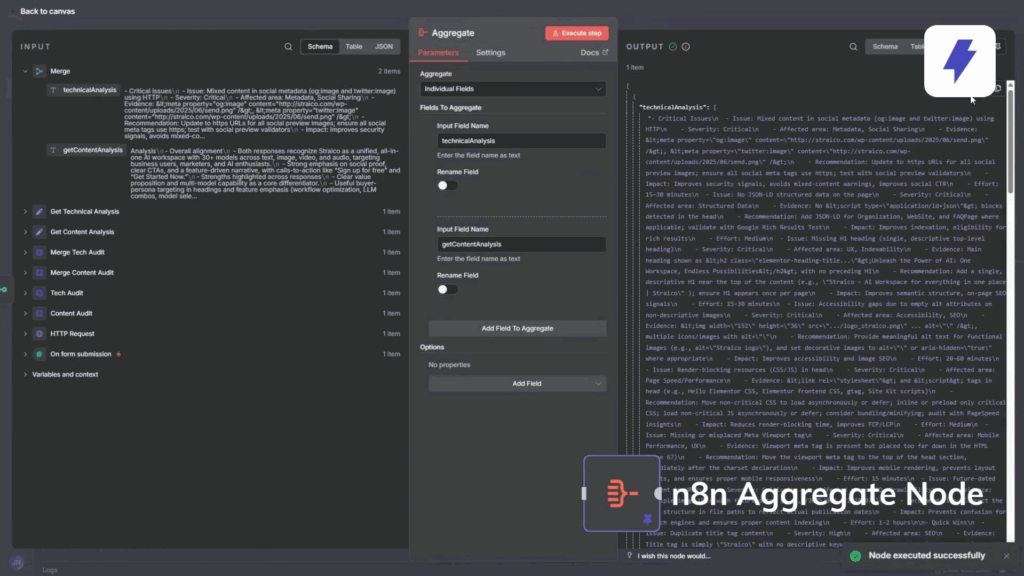Switch to the Settings tab
The height and width of the screenshot is (576, 1024).
point(490,52)
